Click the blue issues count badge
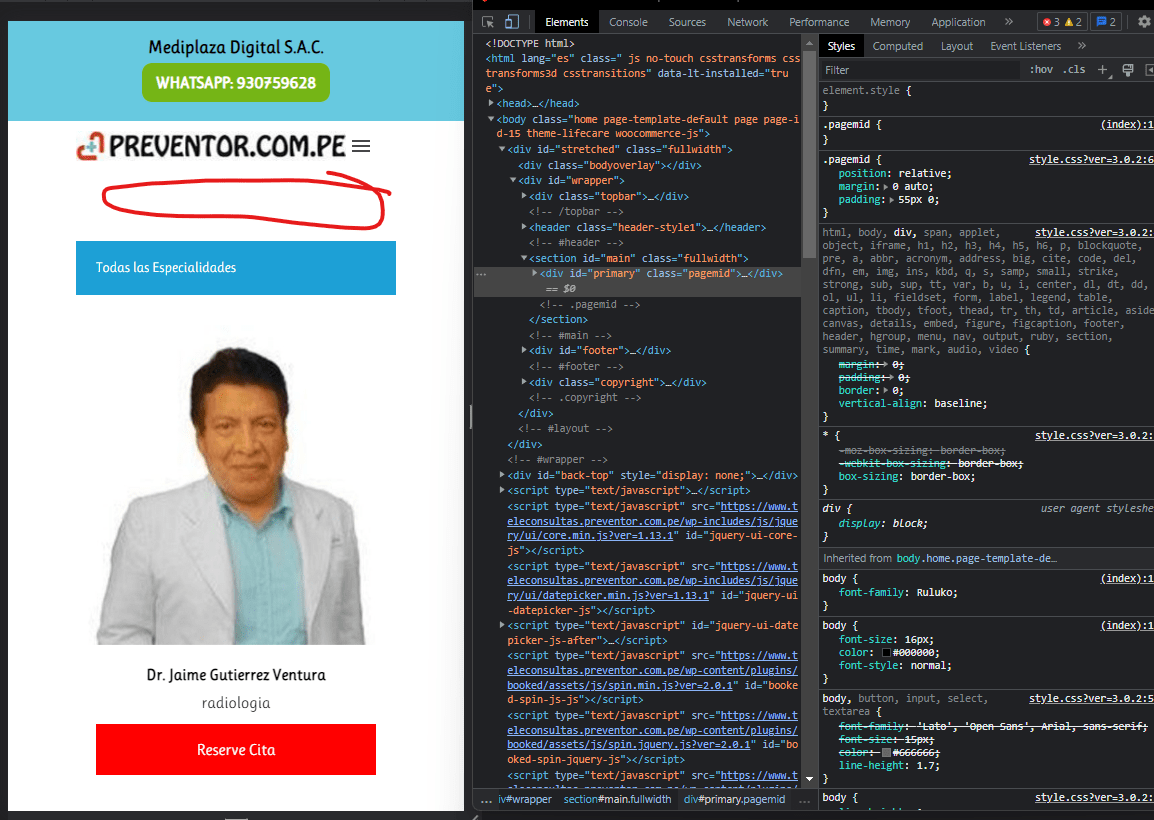The image size is (1154, 820). tap(1106, 22)
